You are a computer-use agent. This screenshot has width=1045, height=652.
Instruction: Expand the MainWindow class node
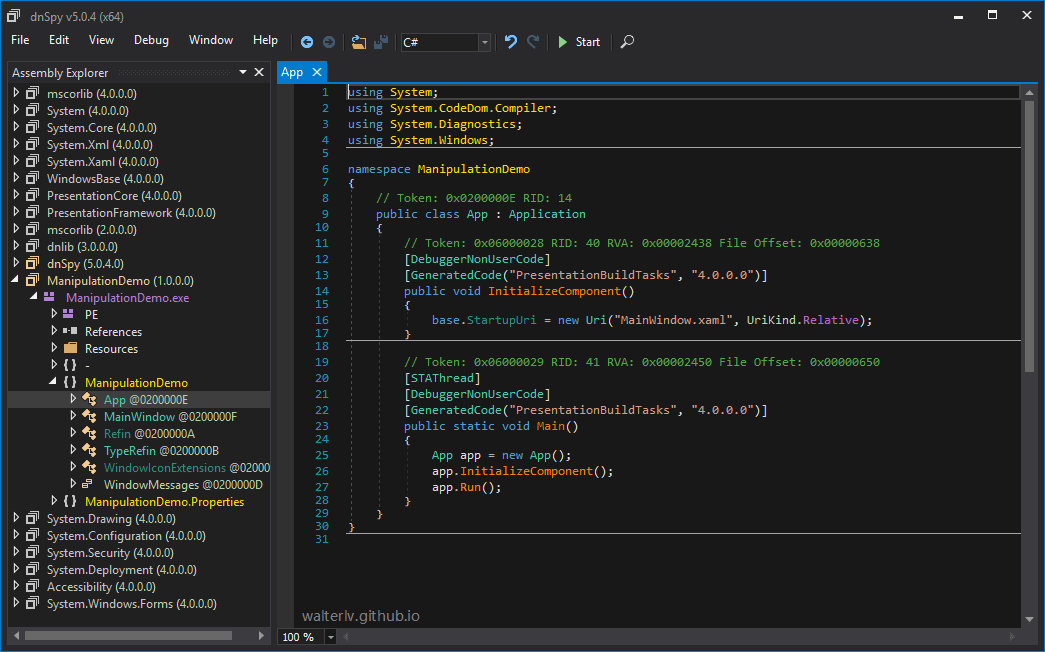point(73,416)
